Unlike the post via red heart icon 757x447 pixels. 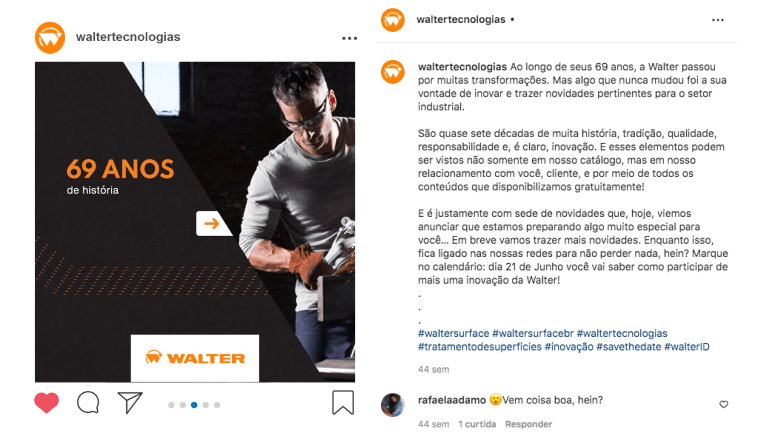pyautogui.click(x=46, y=403)
